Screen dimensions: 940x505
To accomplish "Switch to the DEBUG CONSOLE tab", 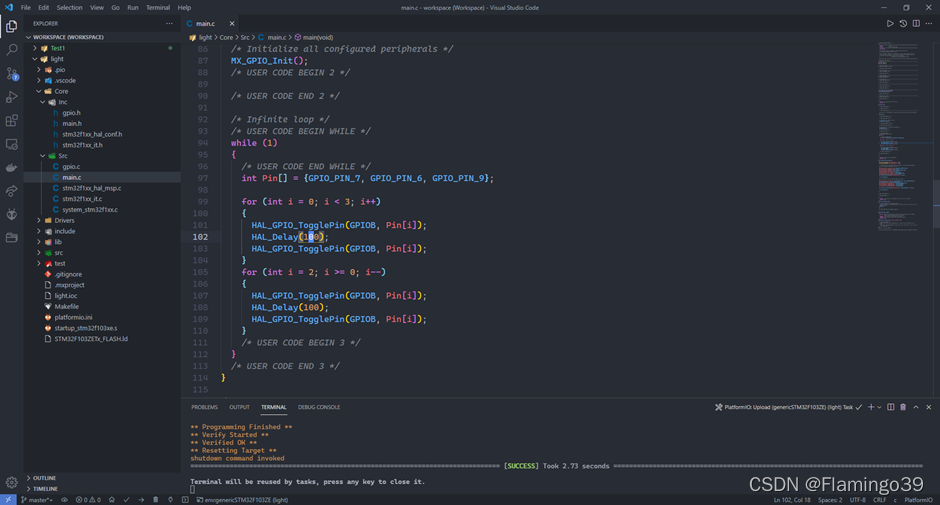I will 319,407.
